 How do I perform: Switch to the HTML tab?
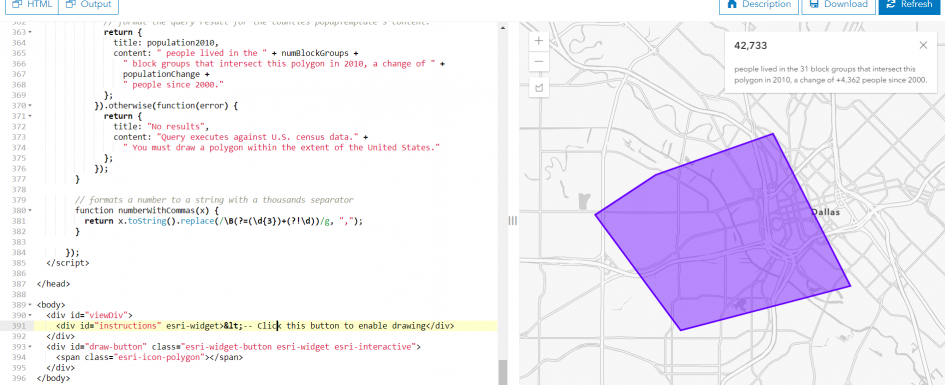[33, 4]
